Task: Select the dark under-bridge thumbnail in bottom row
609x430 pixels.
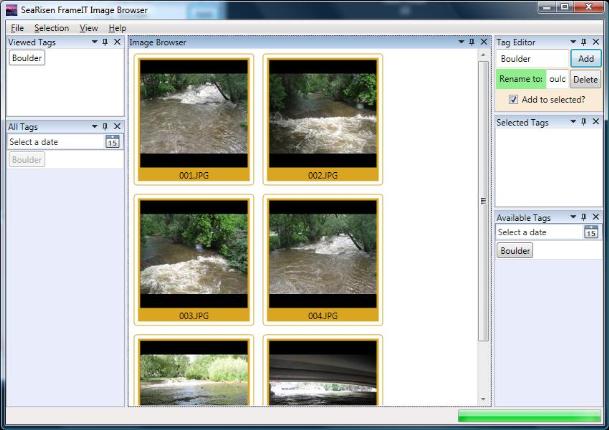Action: pos(323,371)
